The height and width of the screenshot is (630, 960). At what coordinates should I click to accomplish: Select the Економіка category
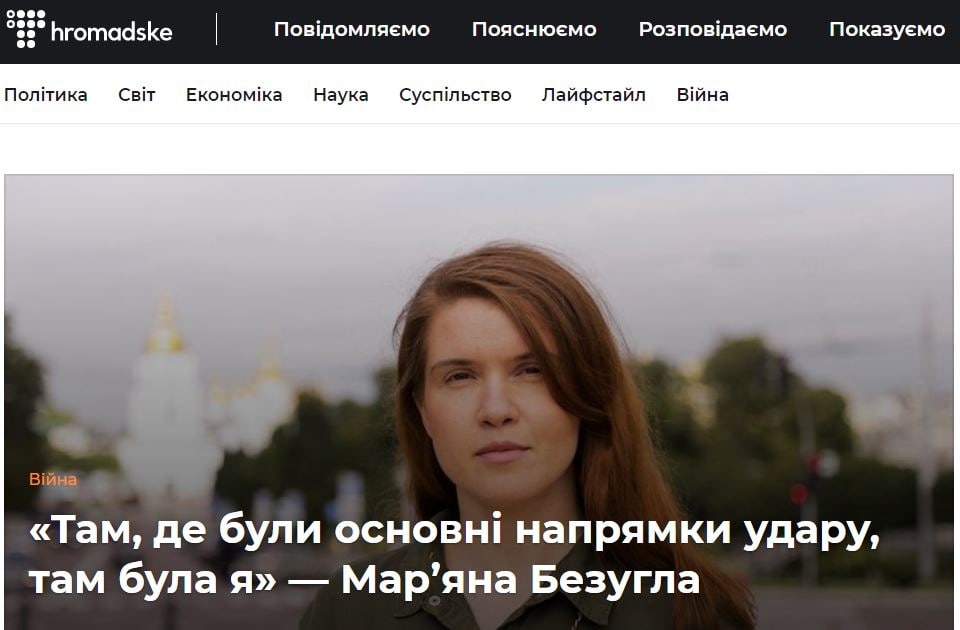(x=234, y=95)
